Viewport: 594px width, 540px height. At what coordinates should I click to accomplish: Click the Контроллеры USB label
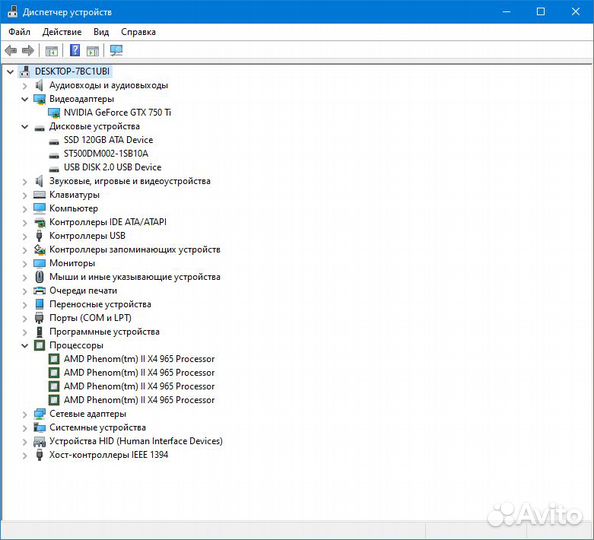pyautogui.click(x=87, y=236)
